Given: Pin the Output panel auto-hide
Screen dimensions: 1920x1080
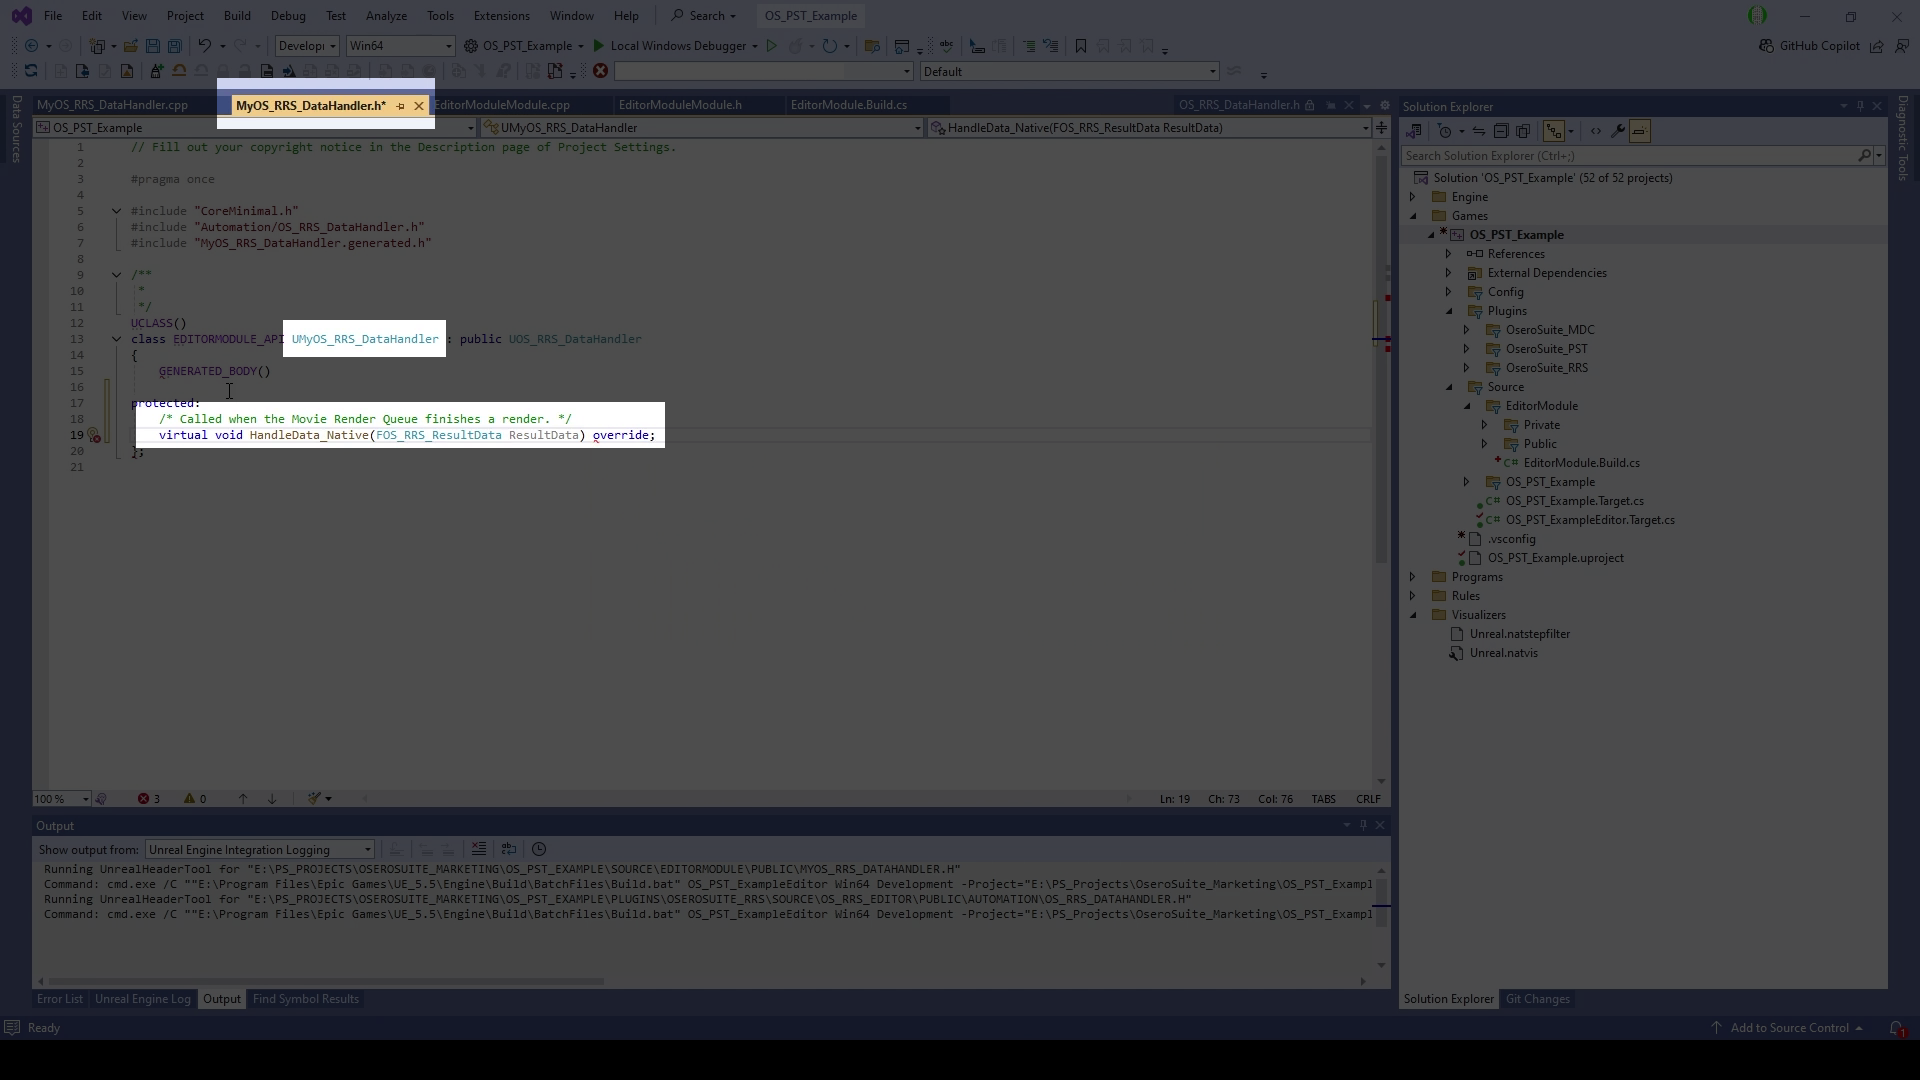Looking at the screenshot, I should tap(1363, 825).
